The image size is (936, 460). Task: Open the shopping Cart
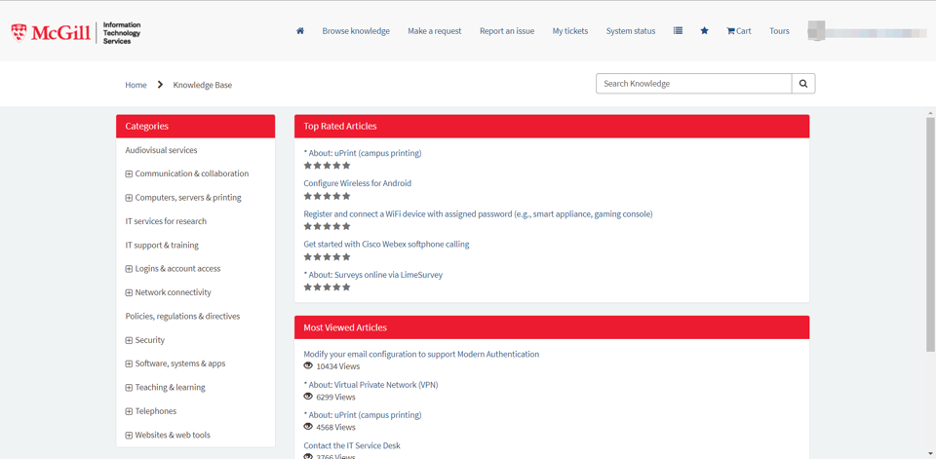tap(738, 31)
